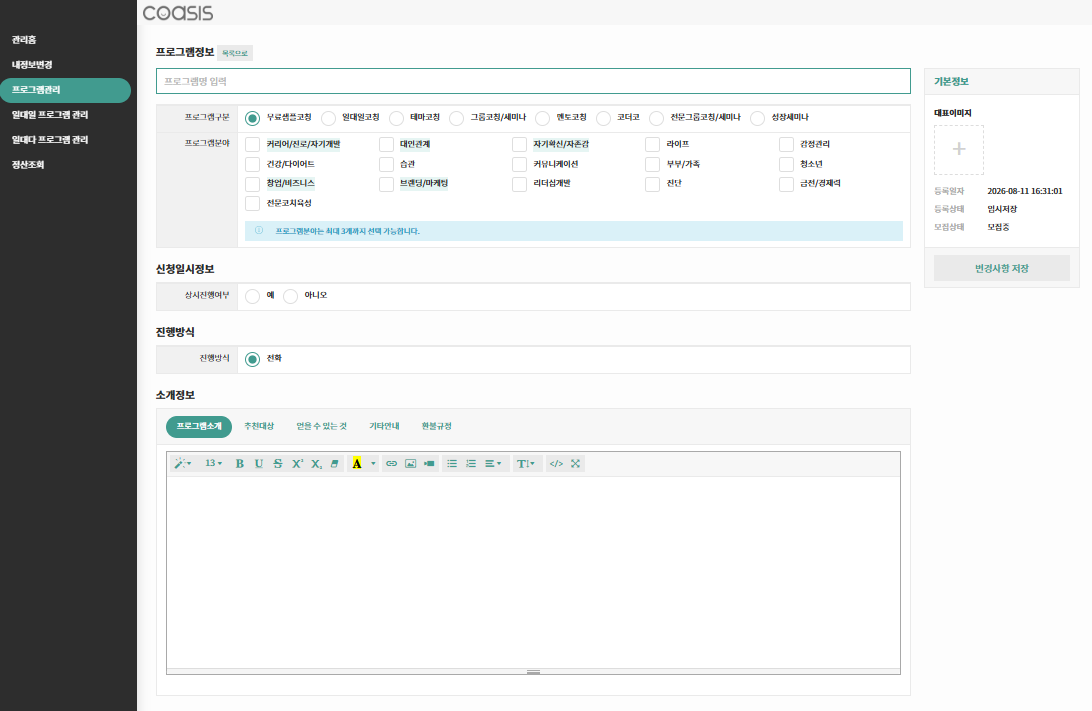Image resolution: width=1092 pixels, height=711 pixels.
Task: Select 예 for 상시진행여부
Action: 253,296
